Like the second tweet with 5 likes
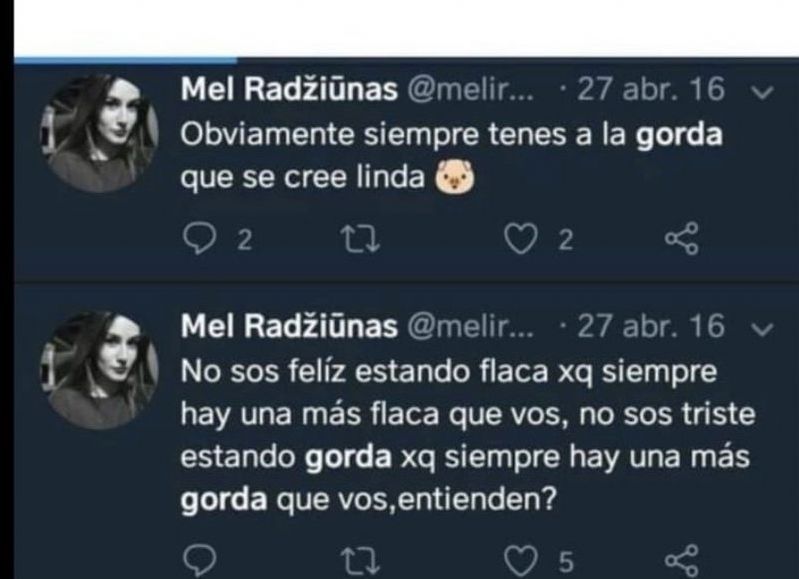 520,560
